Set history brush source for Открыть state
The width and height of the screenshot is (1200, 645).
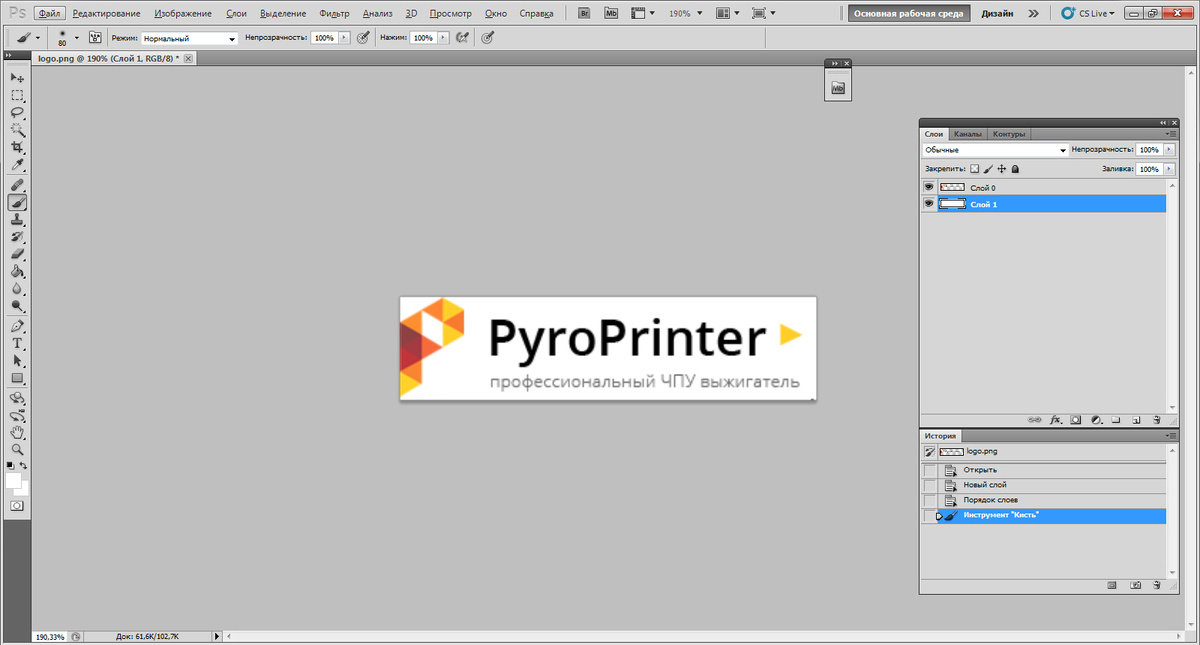tap(930, 470)
